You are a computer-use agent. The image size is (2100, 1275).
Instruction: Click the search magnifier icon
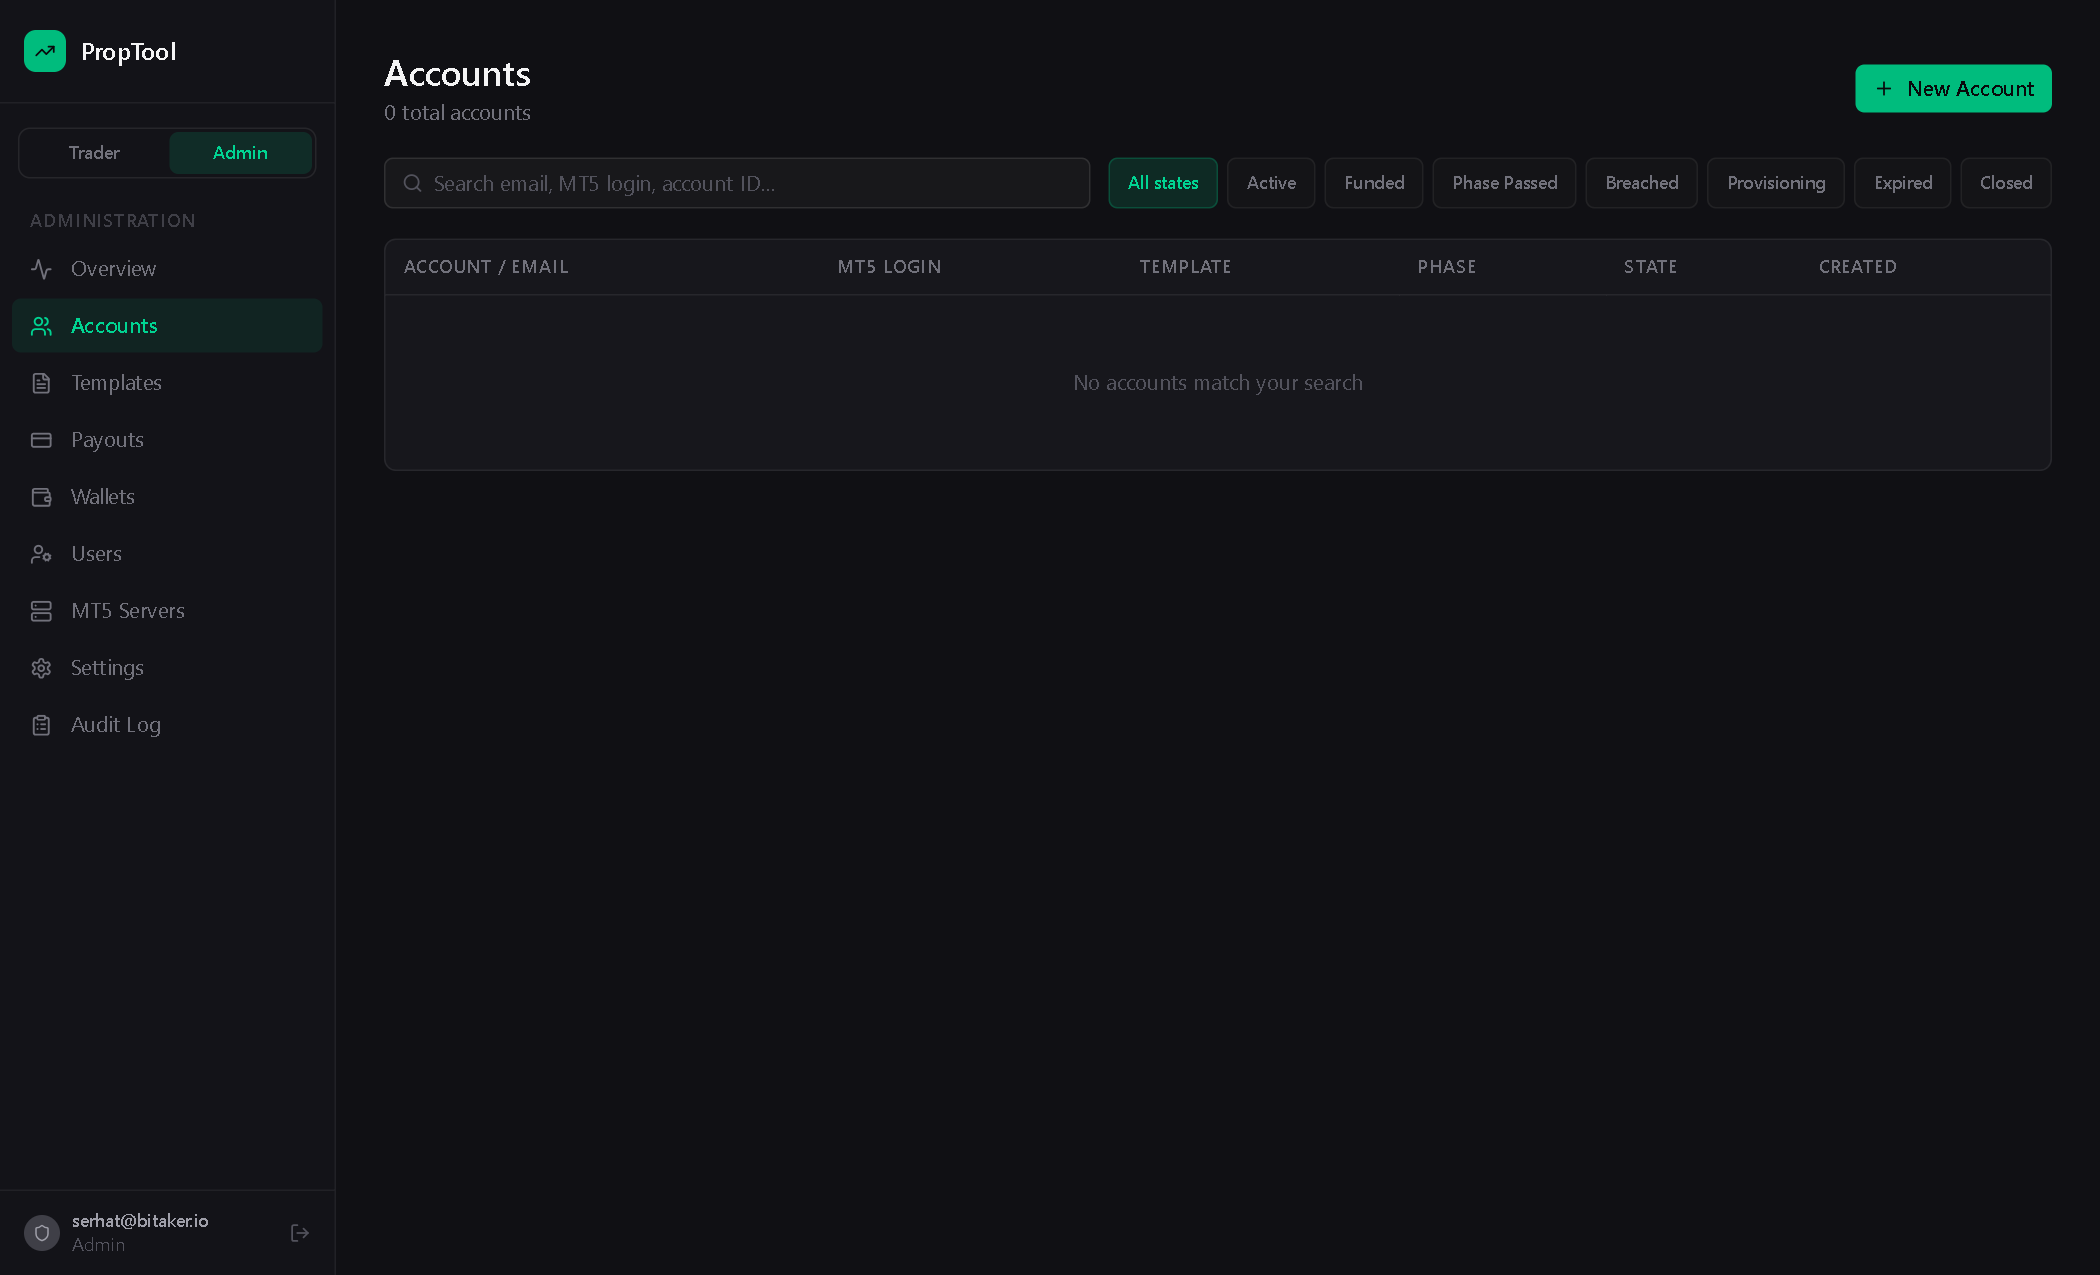(x=412, y=183)
